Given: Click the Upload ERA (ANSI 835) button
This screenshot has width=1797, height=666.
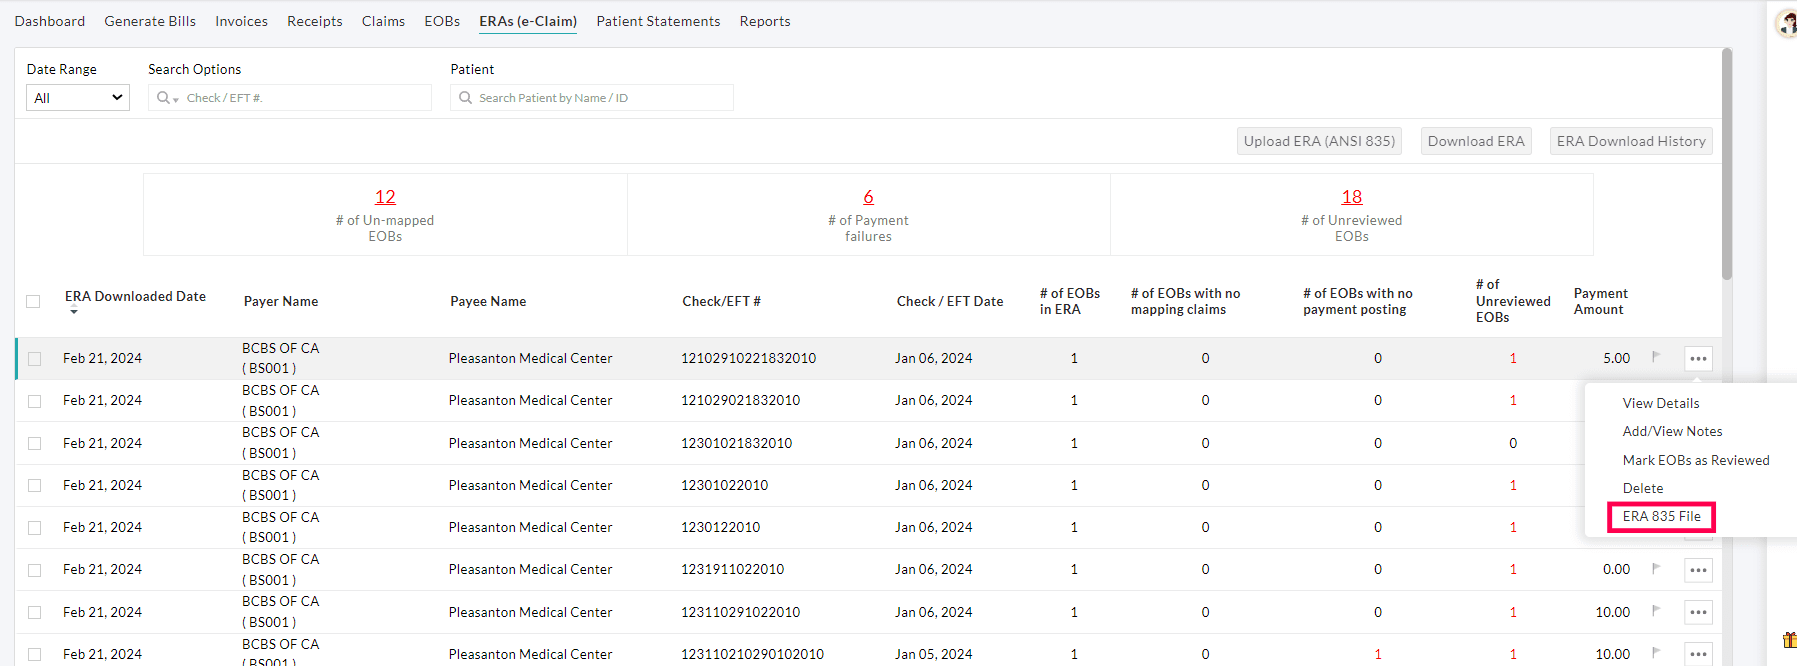Looking at the screenshot, I should [x=1318, y=141].
